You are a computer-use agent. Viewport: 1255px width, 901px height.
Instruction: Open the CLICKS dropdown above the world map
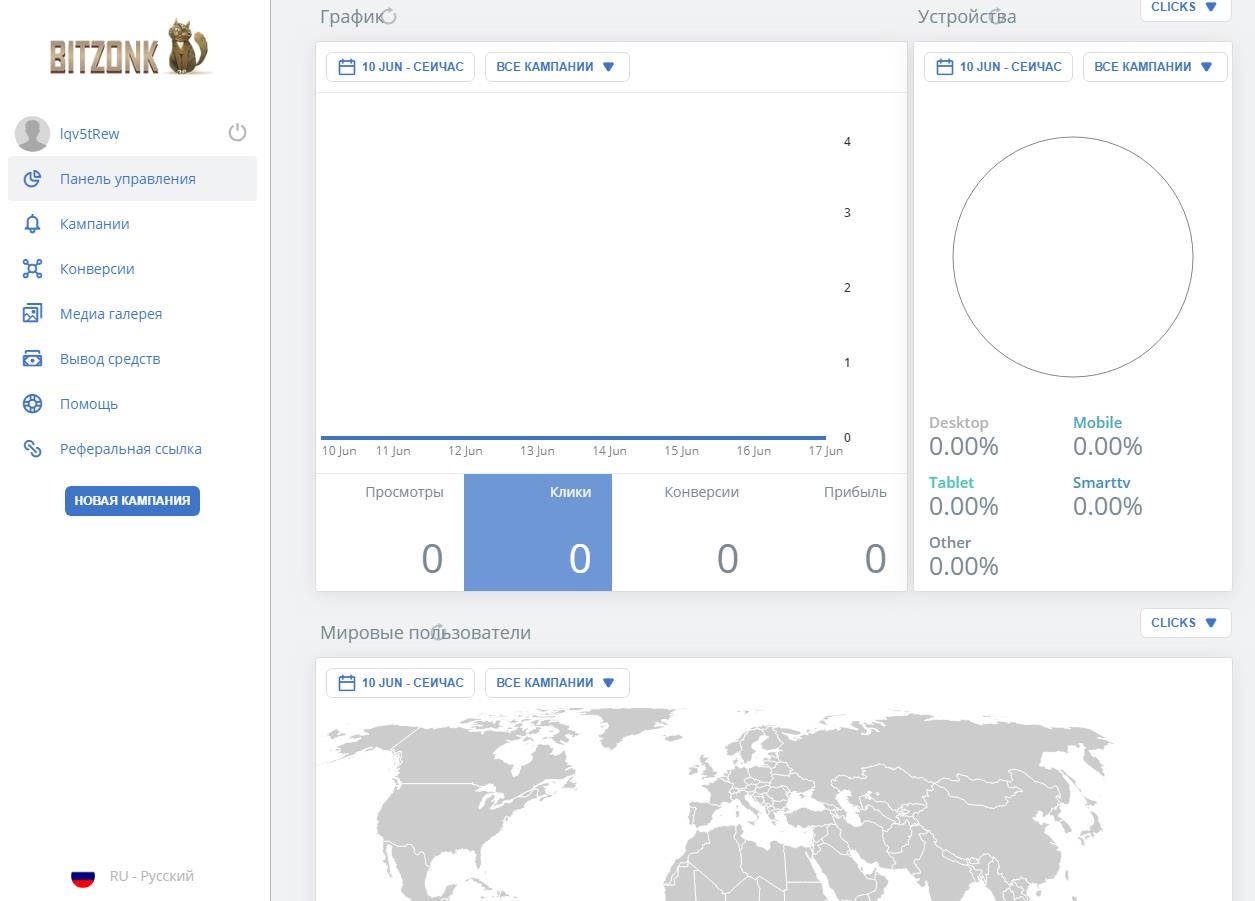1185,623
